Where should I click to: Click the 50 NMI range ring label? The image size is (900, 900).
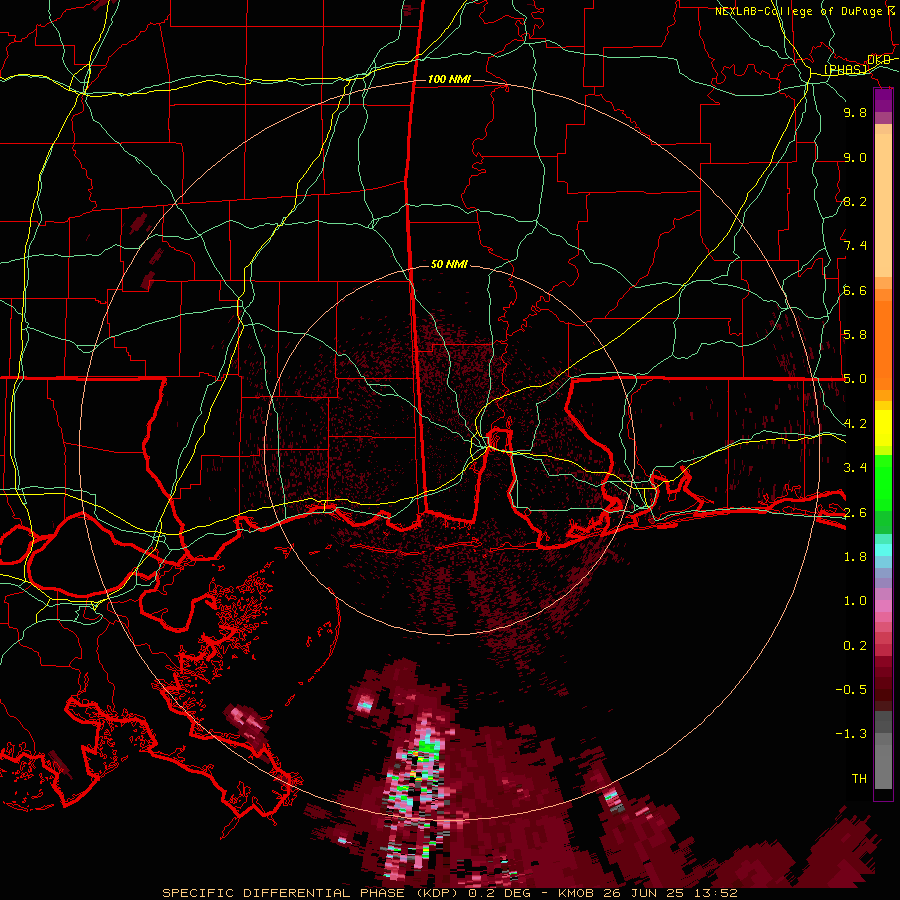(449, 264)
